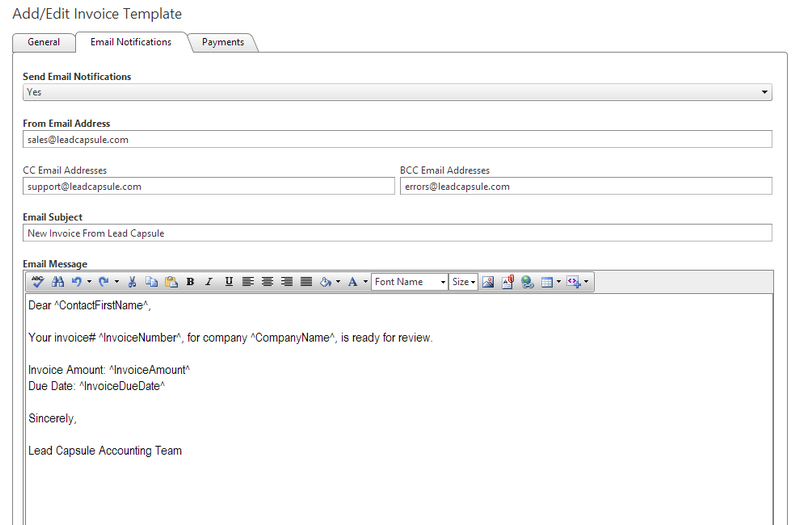Open the undo history dropdown arrow

click(x=89, y=282)
